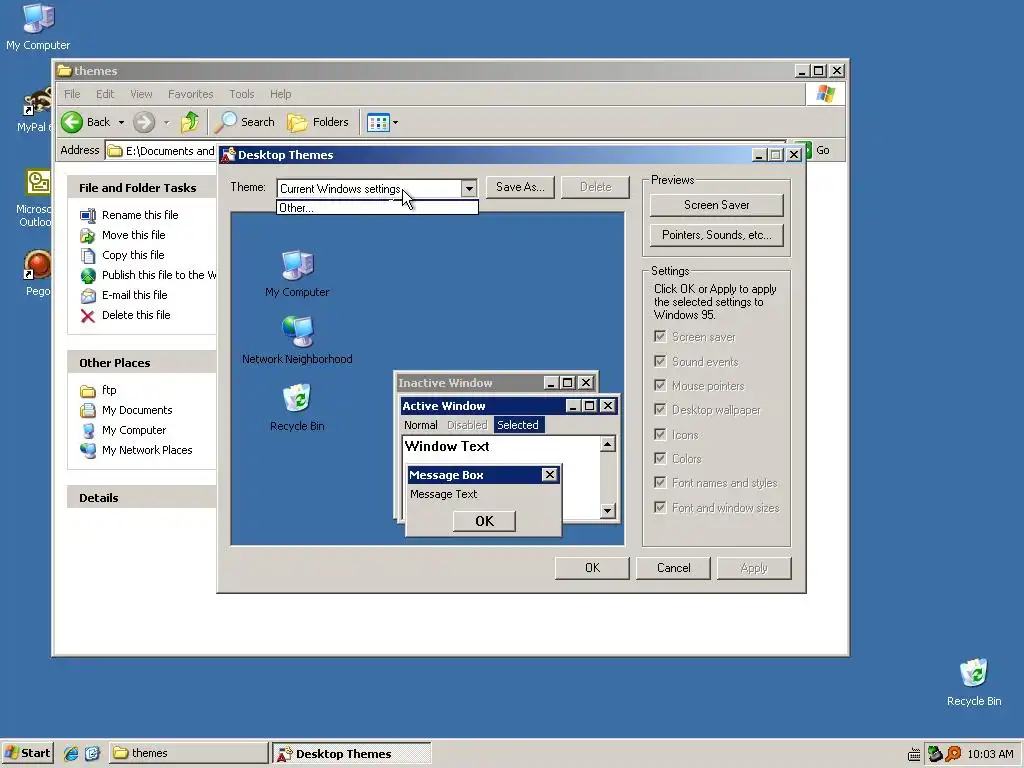Click OK in the Desktop Themes dialog
The image size is (1024, 768).
pyautogui.click(x=592, y=568)
